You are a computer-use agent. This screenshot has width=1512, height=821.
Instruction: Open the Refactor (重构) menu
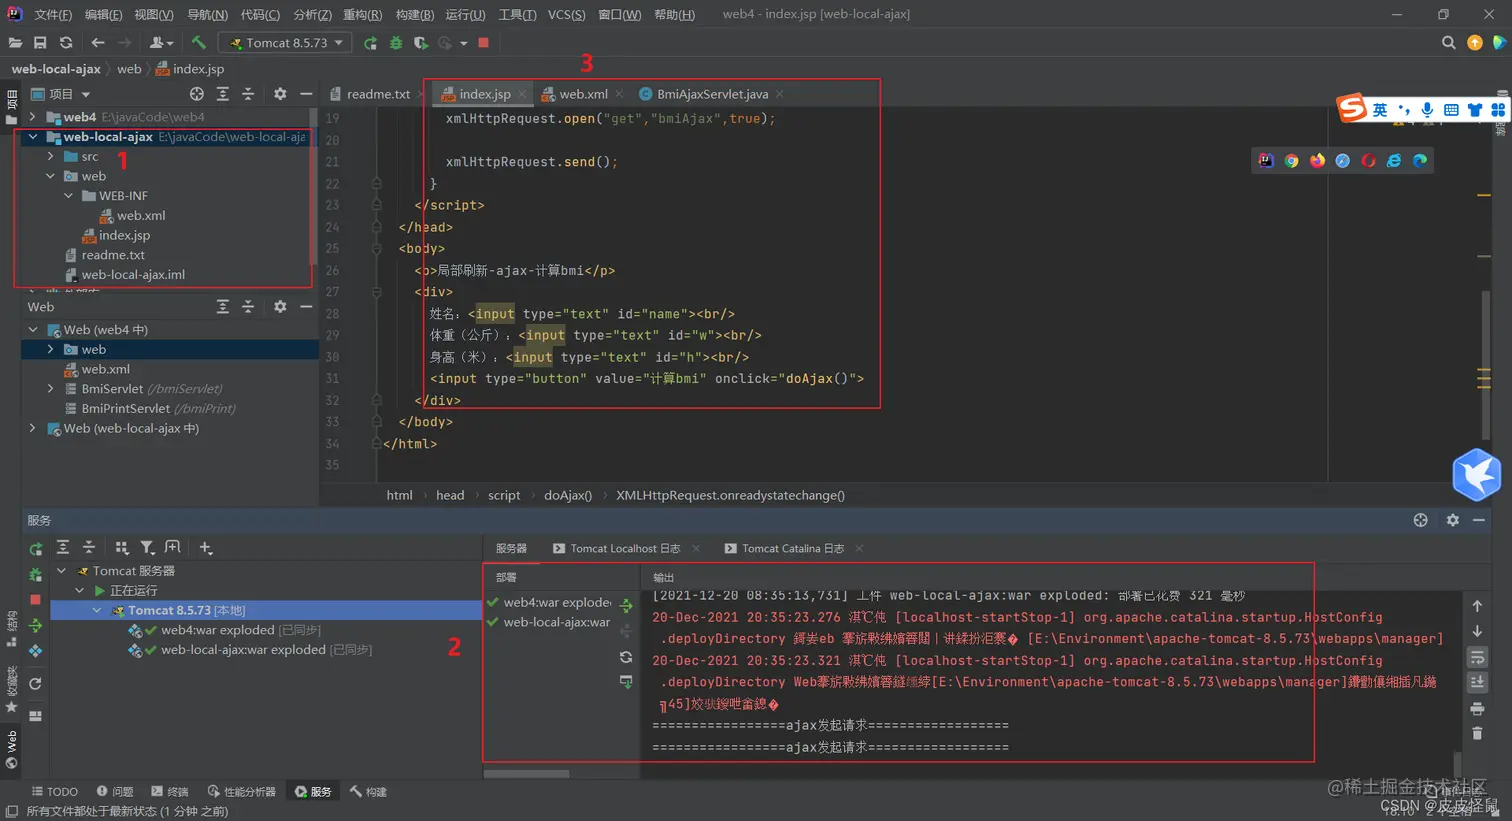tap(362, 14)
